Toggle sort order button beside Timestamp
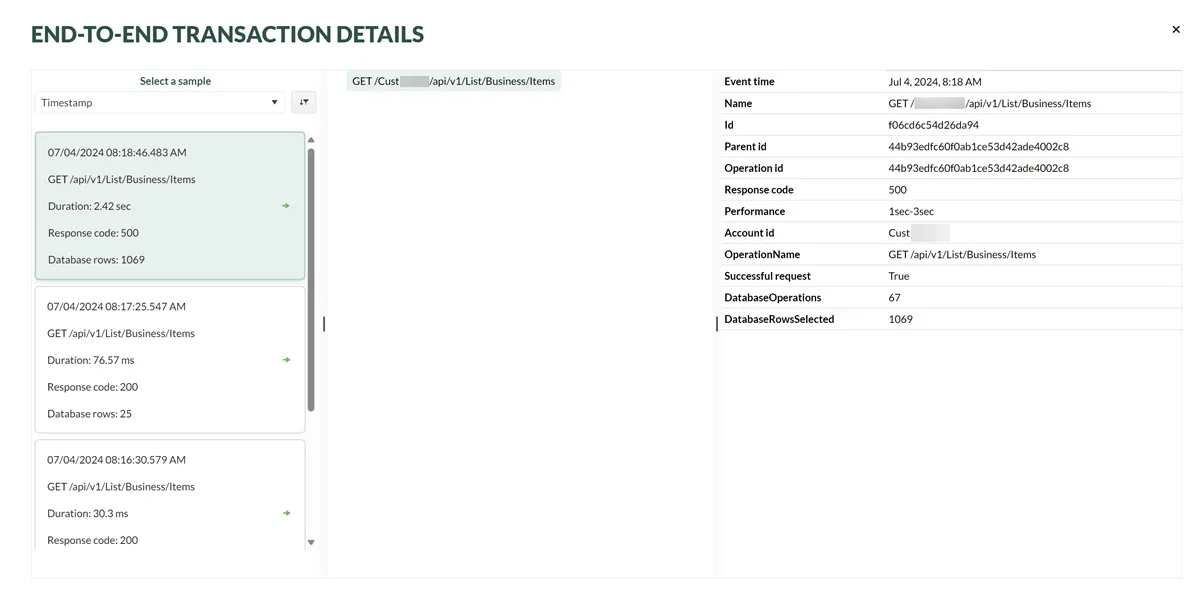This screenshot has width=1200, height=593. (303, 102)
